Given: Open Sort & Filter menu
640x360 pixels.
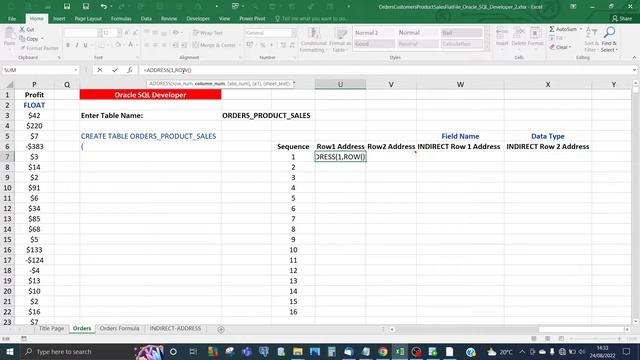Looking at the screenshot, I should pyautogui.click(x=591, y=40).
